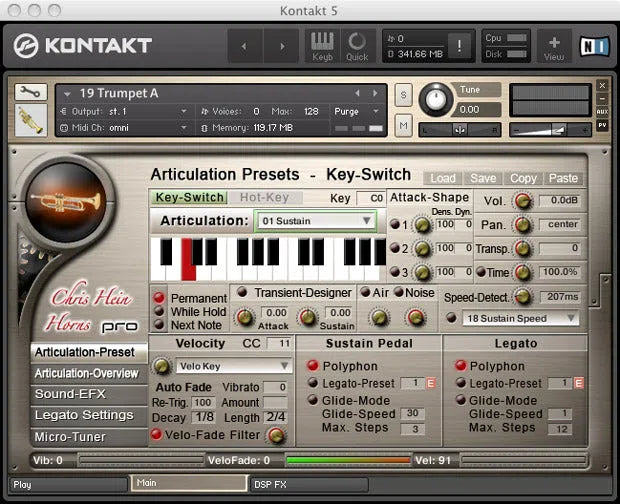
Task: Select the Permanent radio option
Action: click(x=158, y=298)
